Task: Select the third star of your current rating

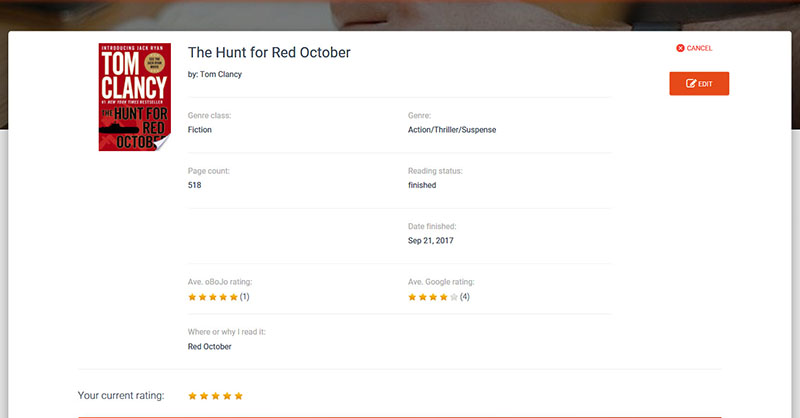Action: pyautogui.click(x=215, y=396)
